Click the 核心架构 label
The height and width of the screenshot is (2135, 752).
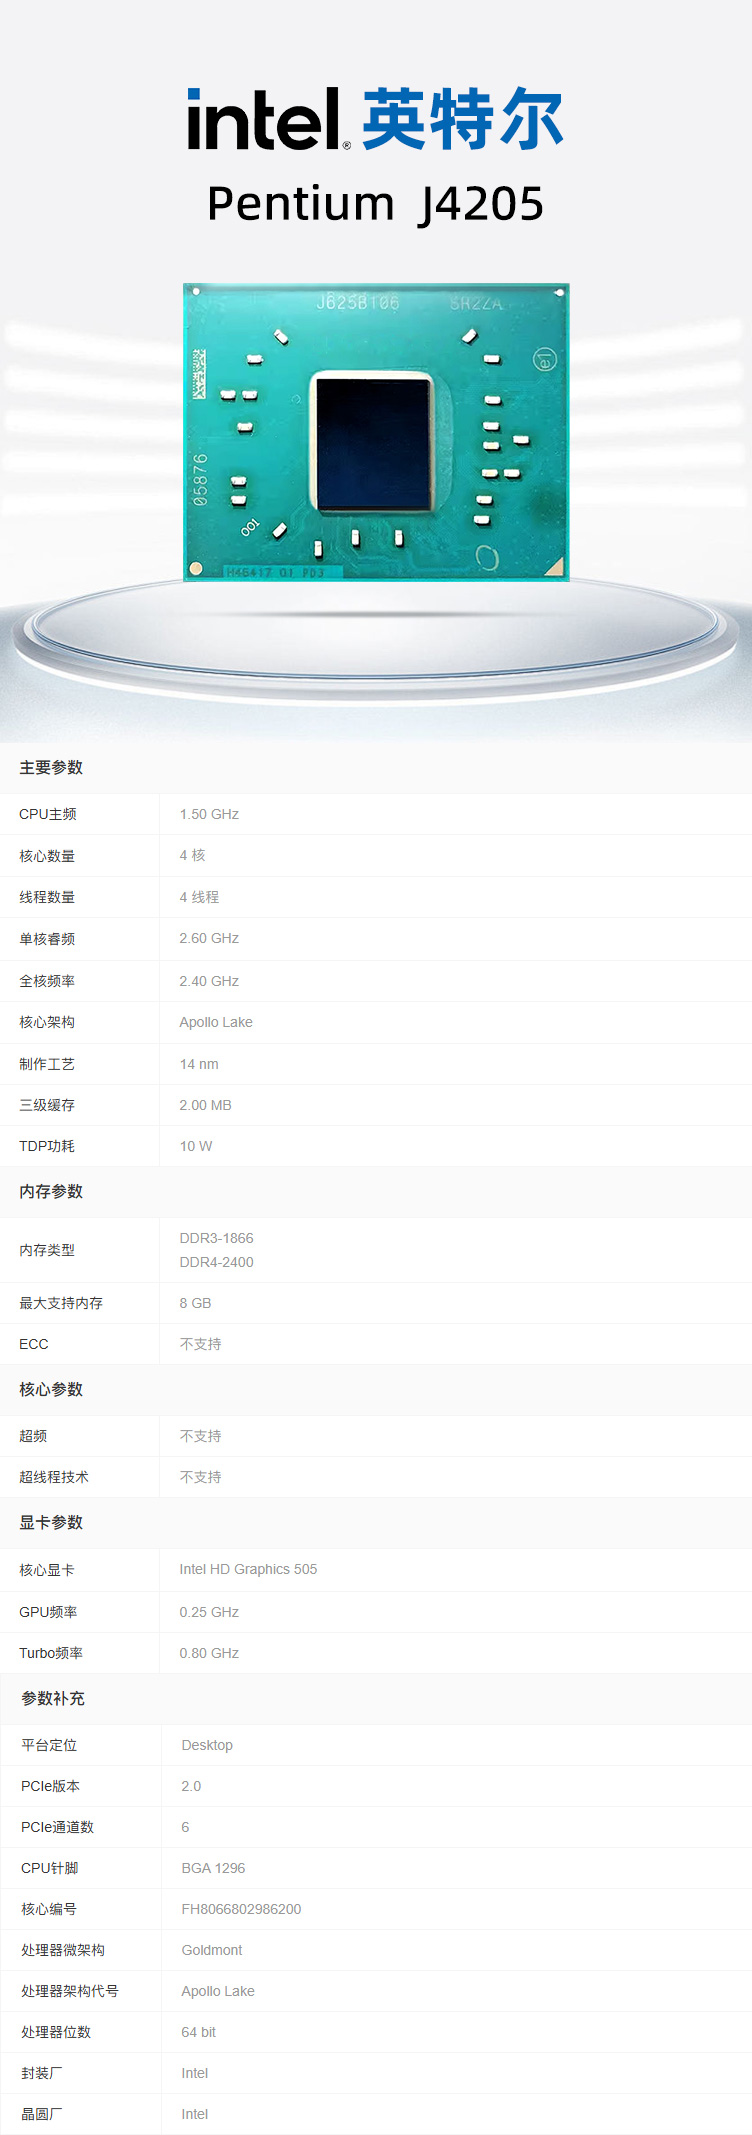click(47, 1022)
